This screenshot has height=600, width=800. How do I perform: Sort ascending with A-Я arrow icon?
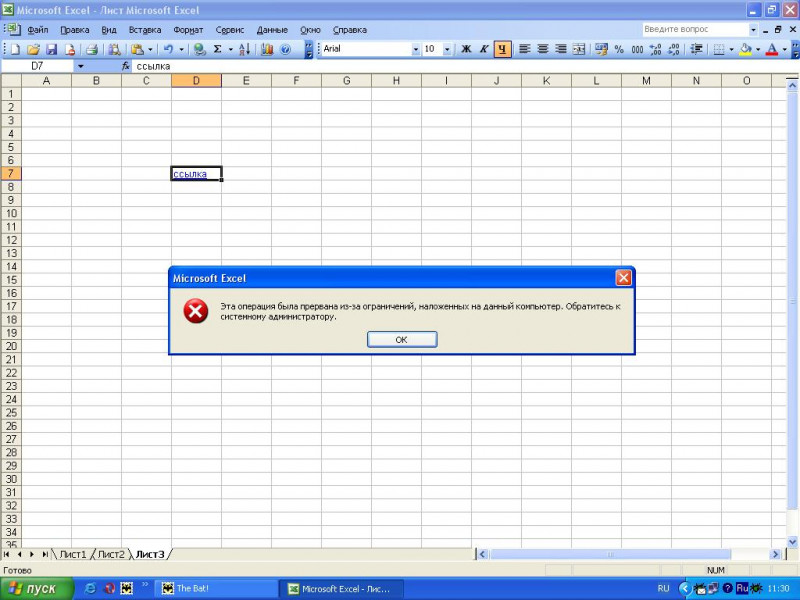[x=244, y=49]
